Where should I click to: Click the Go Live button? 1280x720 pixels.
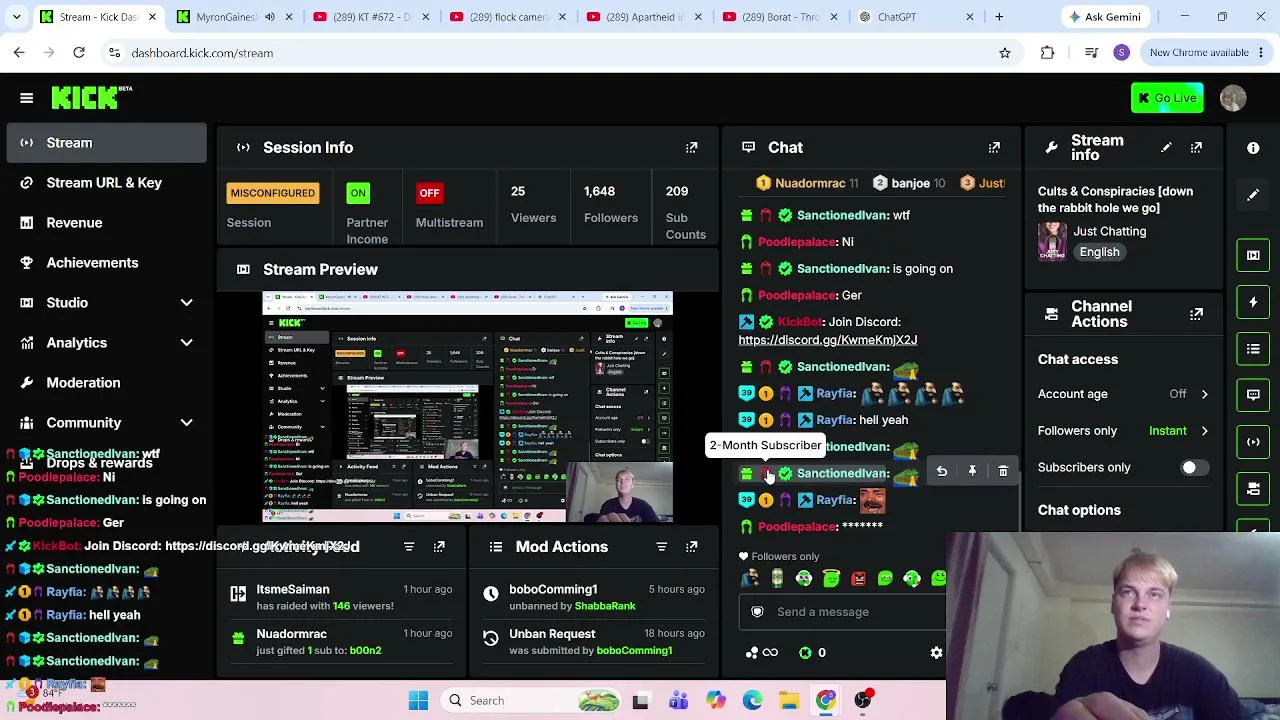pyautogui.click(x=1167, y=98)
